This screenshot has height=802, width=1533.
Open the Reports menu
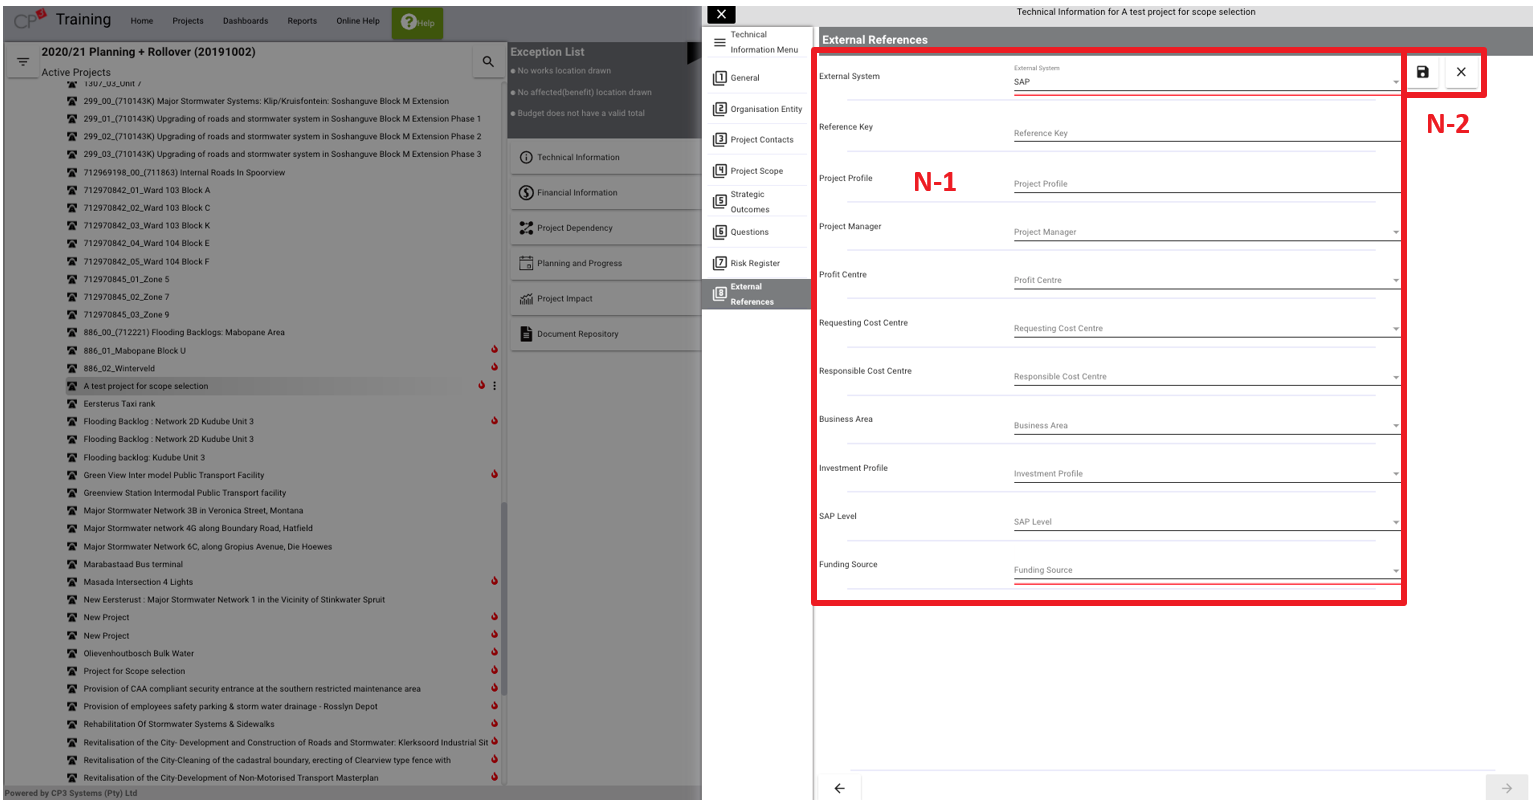(x=302, y=21)
